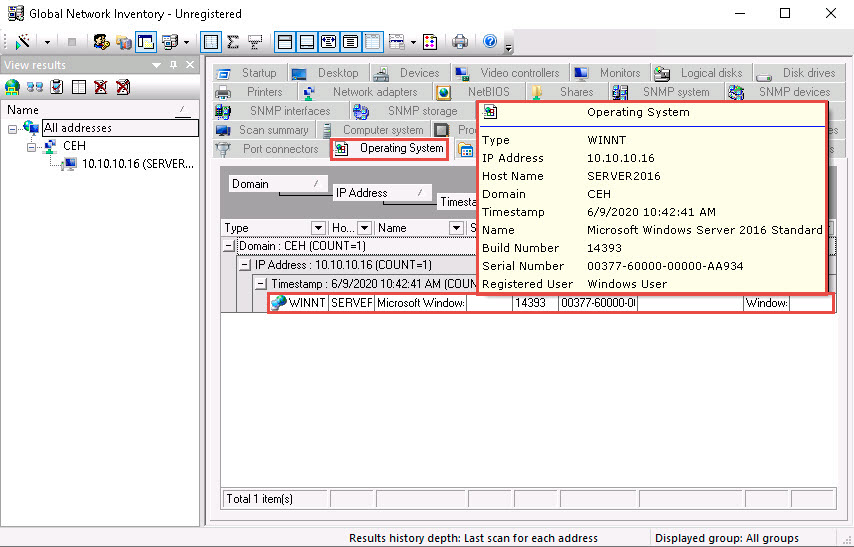The width and height of the screenshot is (854, 547).
Task: Click the Displayed group: All groups status
Action: [727, 538]
